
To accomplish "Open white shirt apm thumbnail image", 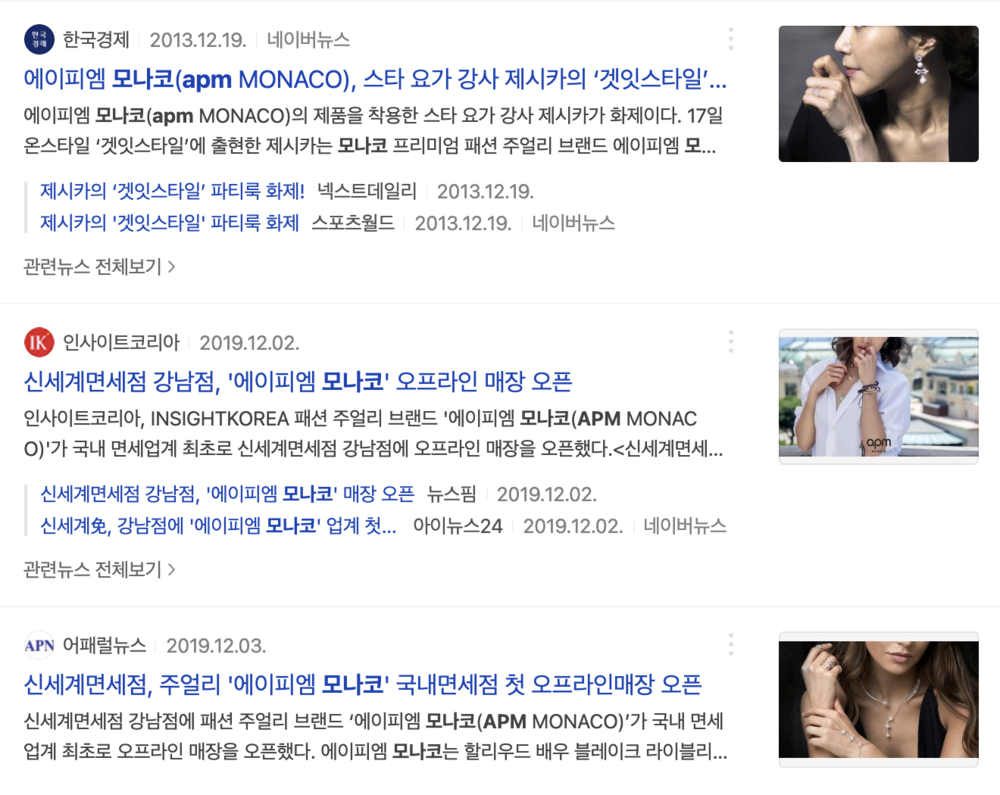I will pos(878,397).
